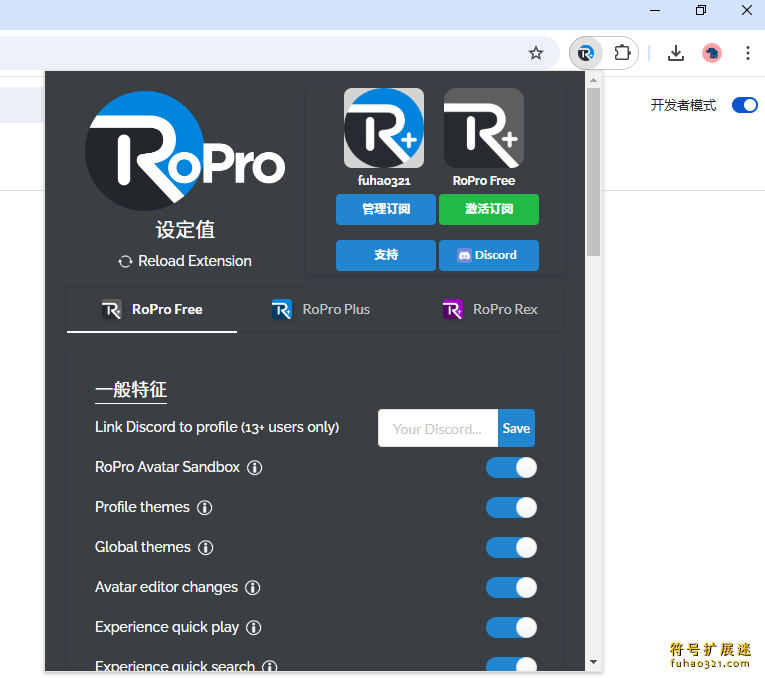Click the RoPro Free tab icon

(112, 309)
